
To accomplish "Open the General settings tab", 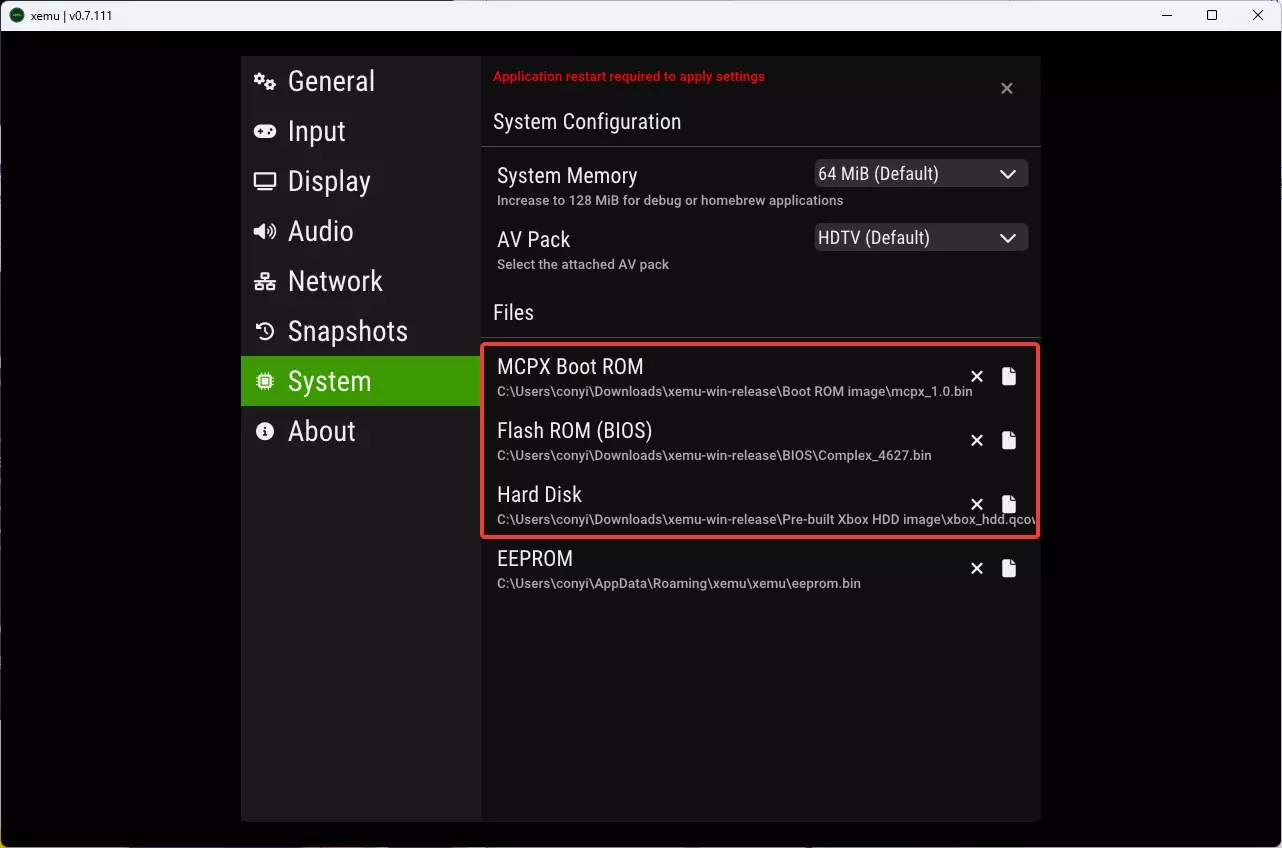I will (361, 81).
